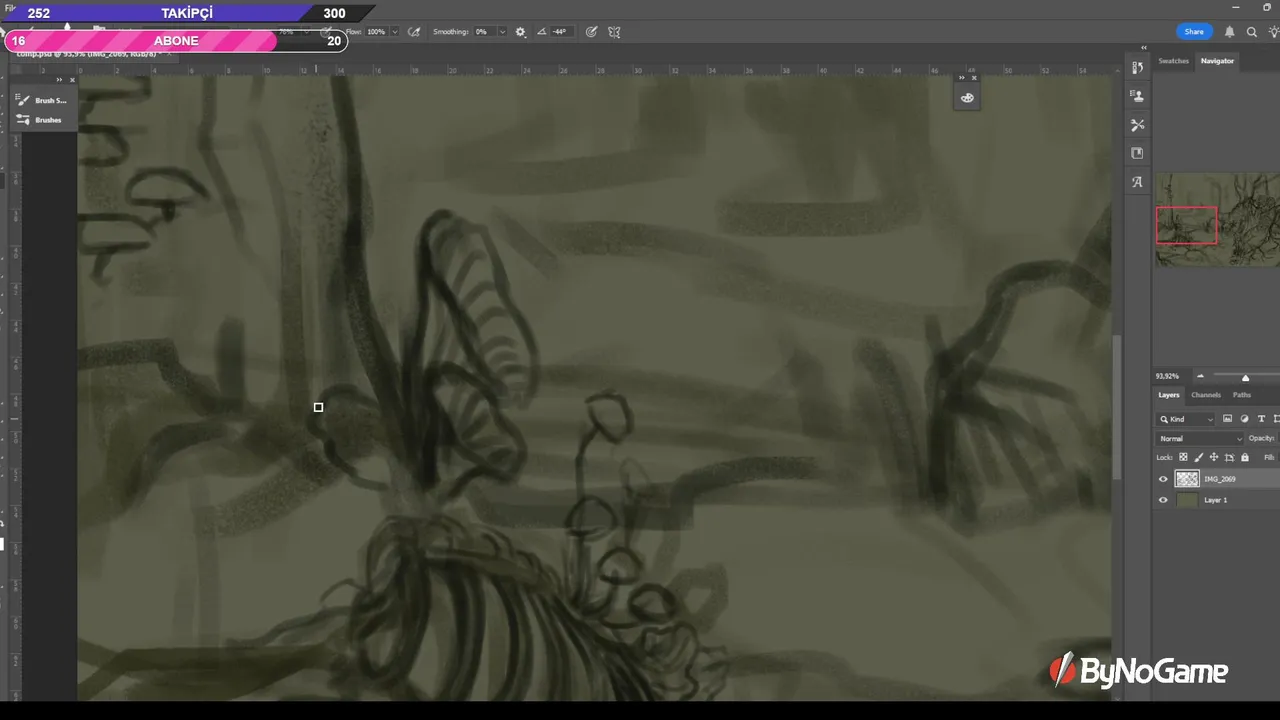1280x720 pixels.
Task: Open the Clone Source panel icon
Action: tap(1137, 96)
